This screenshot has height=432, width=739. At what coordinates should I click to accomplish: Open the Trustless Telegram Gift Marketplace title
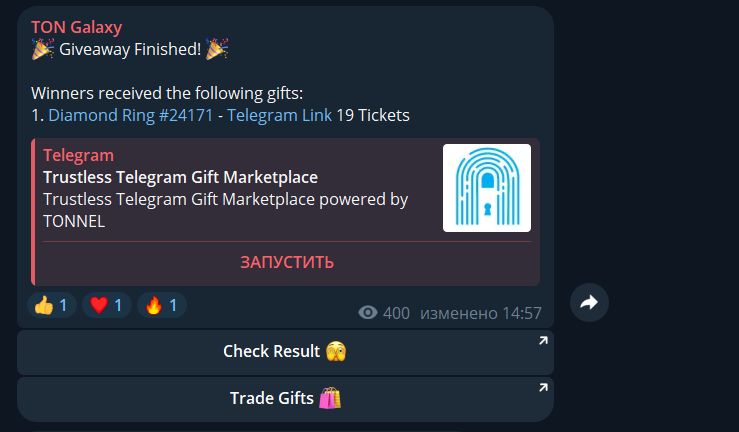coord(181,178)
